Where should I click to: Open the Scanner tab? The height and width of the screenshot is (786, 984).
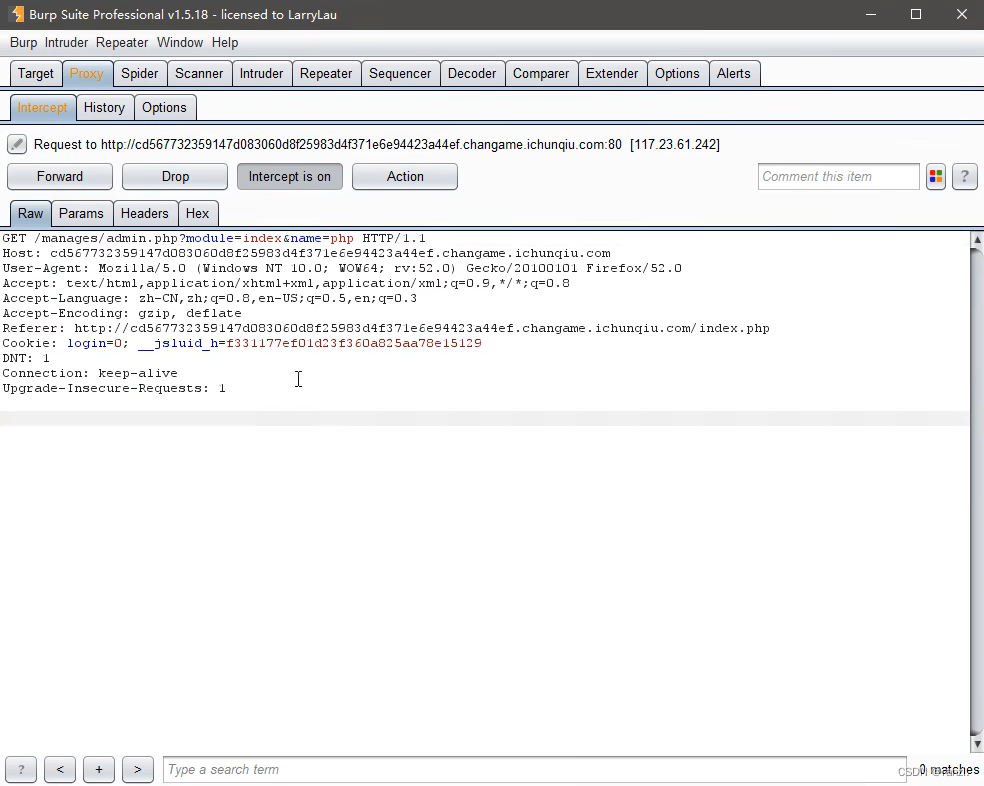[x=199, y=73]
